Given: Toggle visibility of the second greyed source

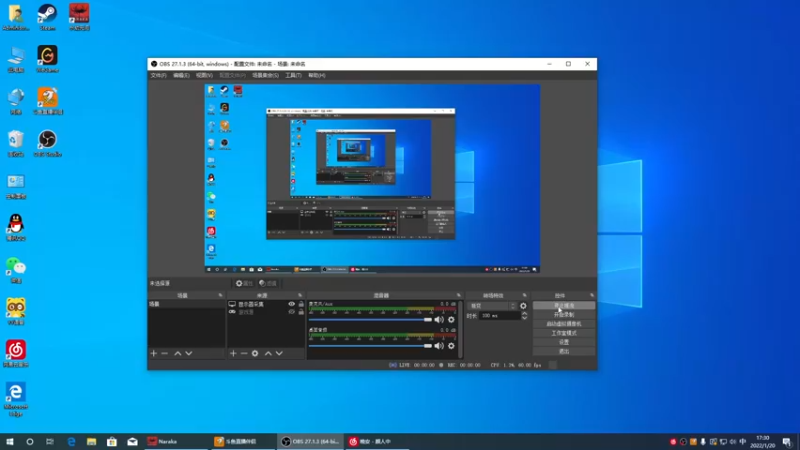Looking at the screenshot, I should tap(291, 312).
